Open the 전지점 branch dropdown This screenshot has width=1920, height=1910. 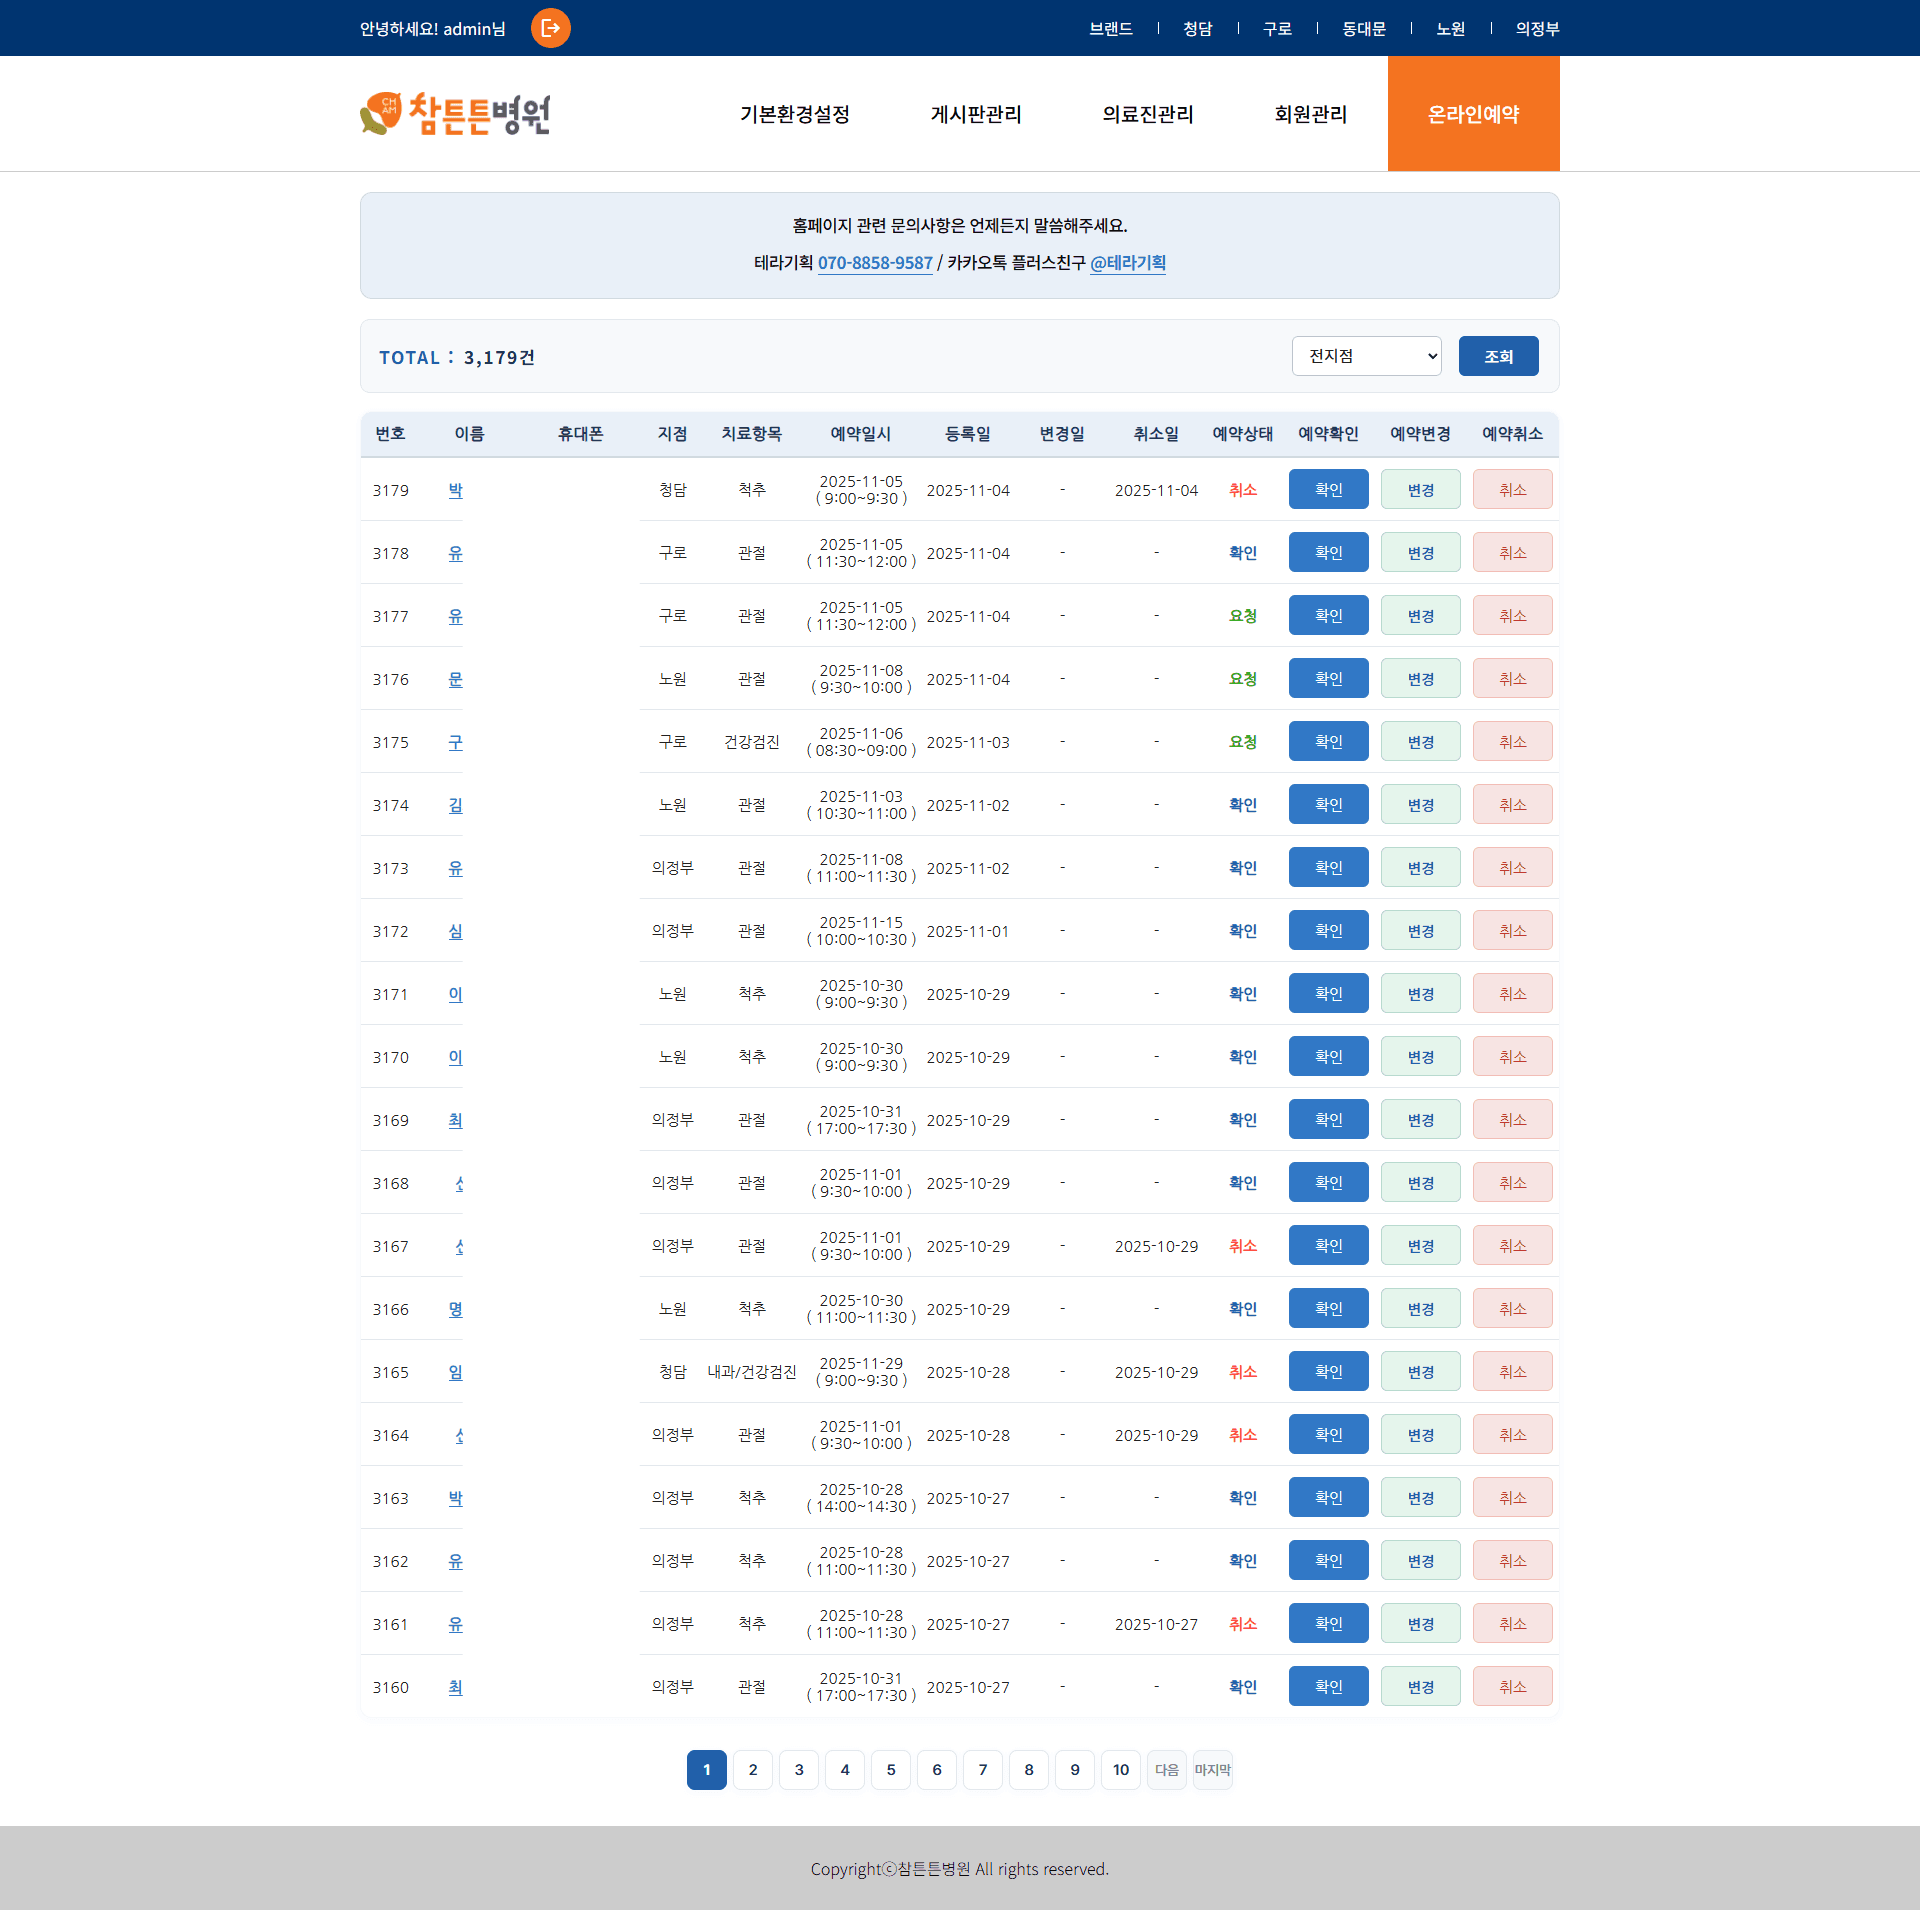coord(1366,356)
